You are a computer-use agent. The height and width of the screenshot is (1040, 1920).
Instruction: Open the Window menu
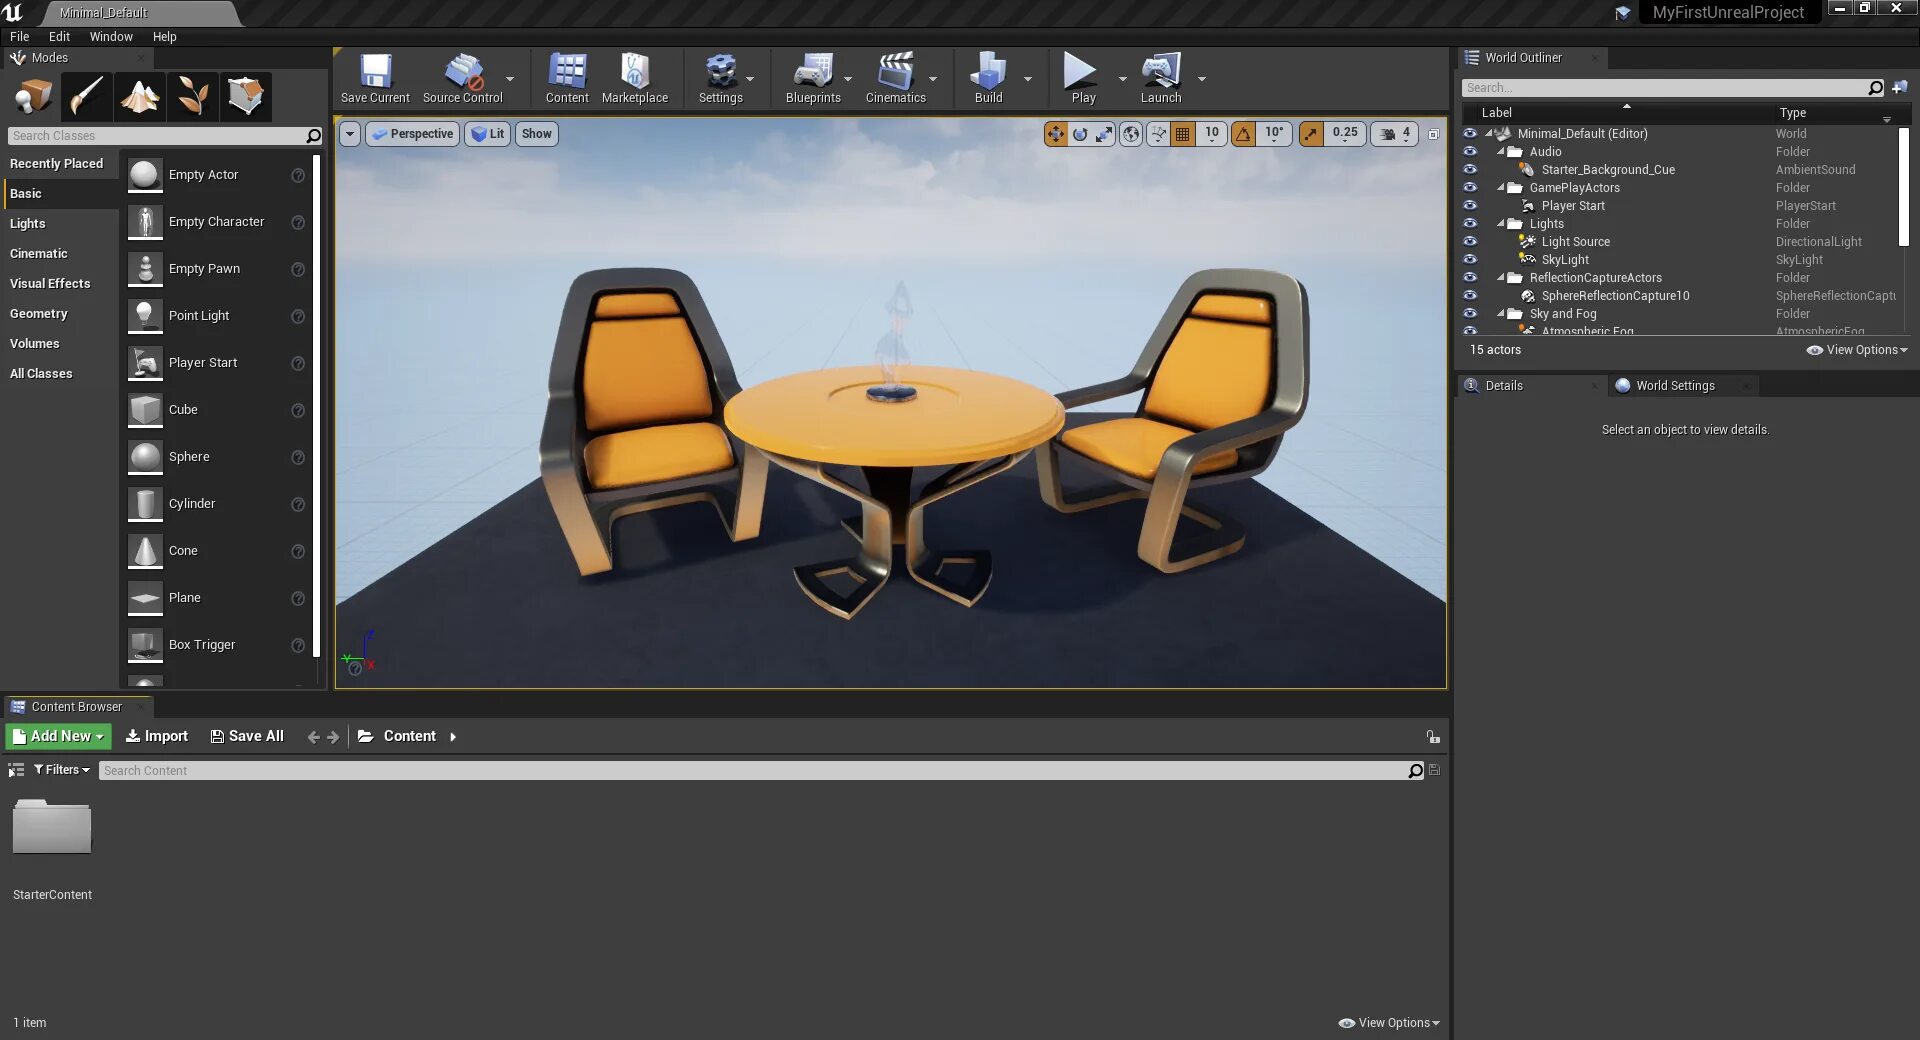[111, 37]
